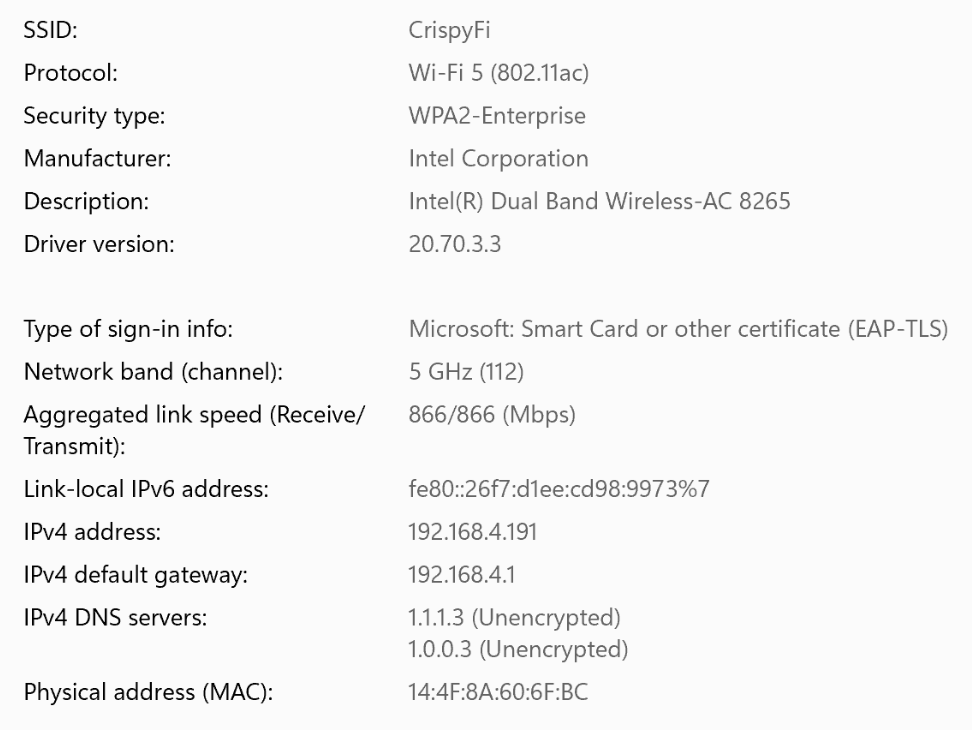Click the "IPv4 DNS servers:" label
This screenshot has height=730, width=972.
pos(115,618)
